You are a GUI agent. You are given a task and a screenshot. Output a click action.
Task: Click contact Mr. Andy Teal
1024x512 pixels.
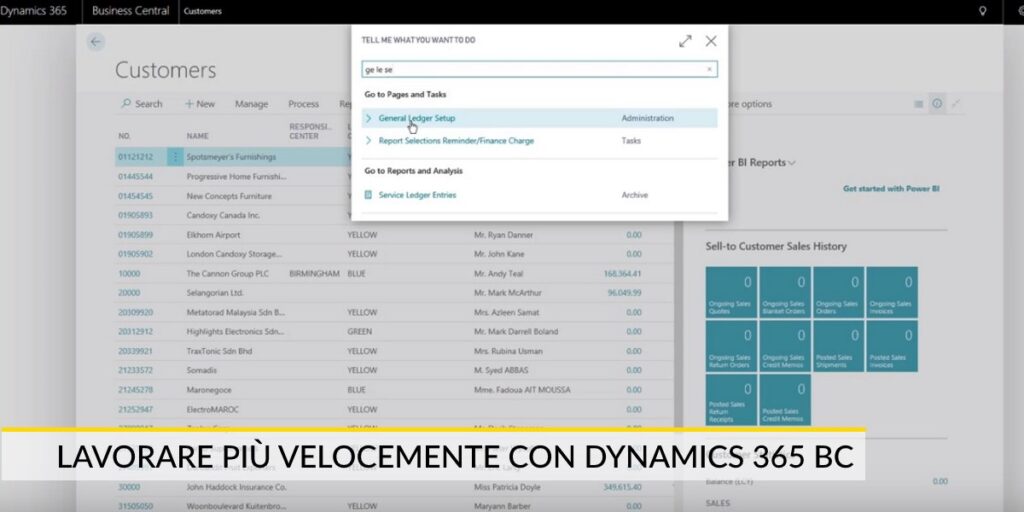pyautogui.click(x=498, y=274)
